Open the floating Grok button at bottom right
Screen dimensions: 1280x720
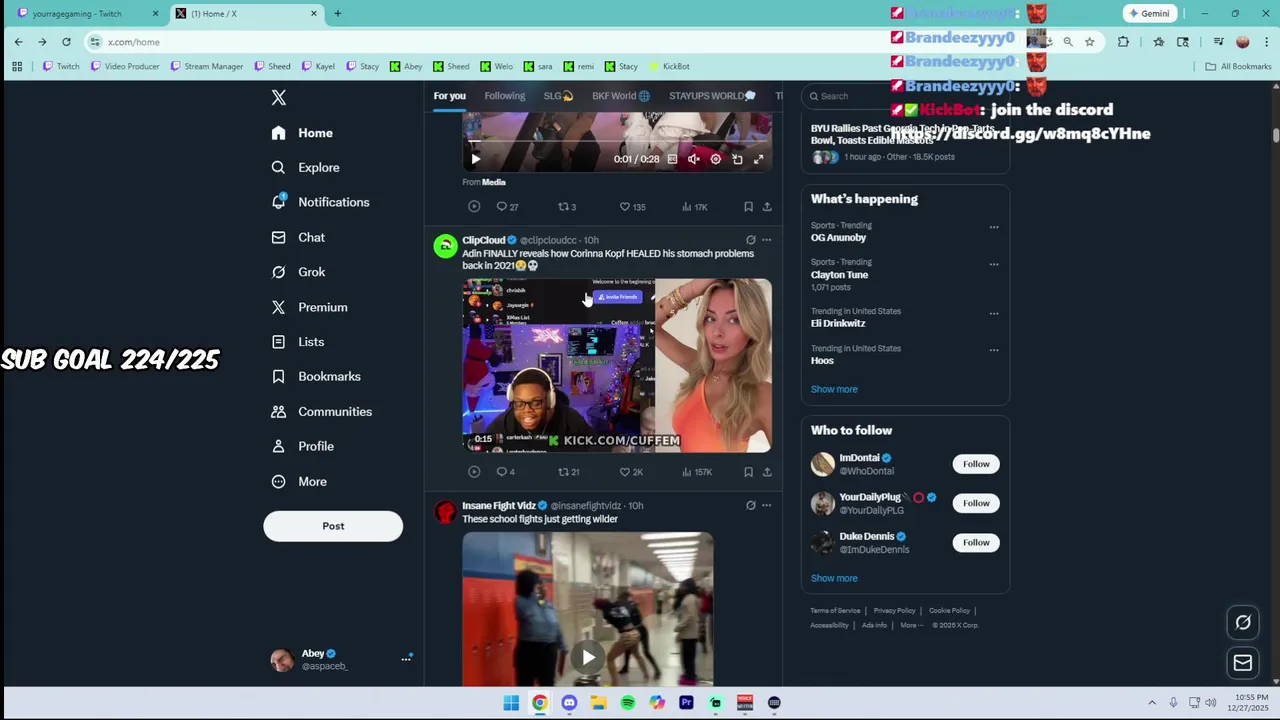click(x=1243, y=622)
